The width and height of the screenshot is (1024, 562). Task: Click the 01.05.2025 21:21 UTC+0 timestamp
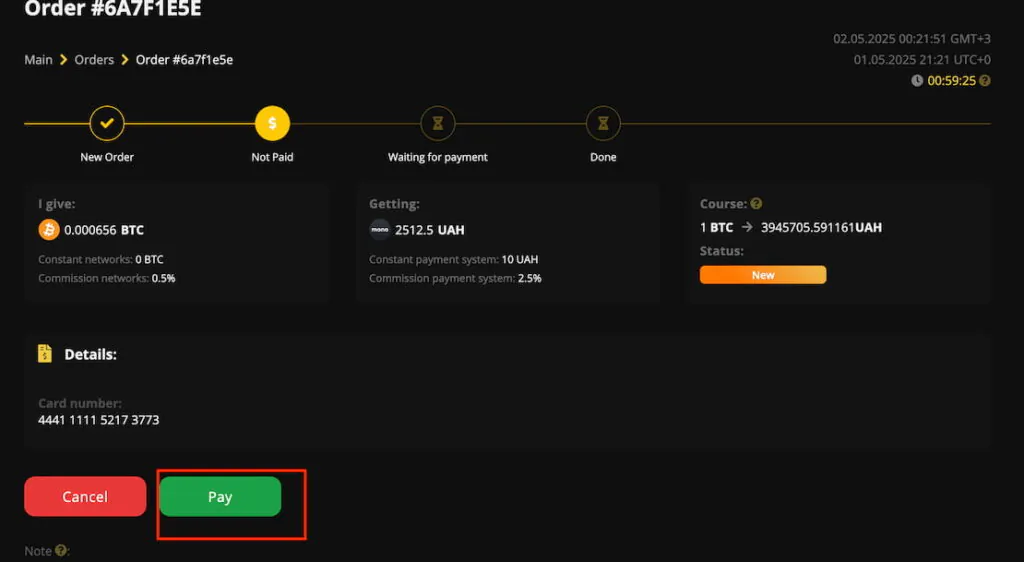[922, 59]
